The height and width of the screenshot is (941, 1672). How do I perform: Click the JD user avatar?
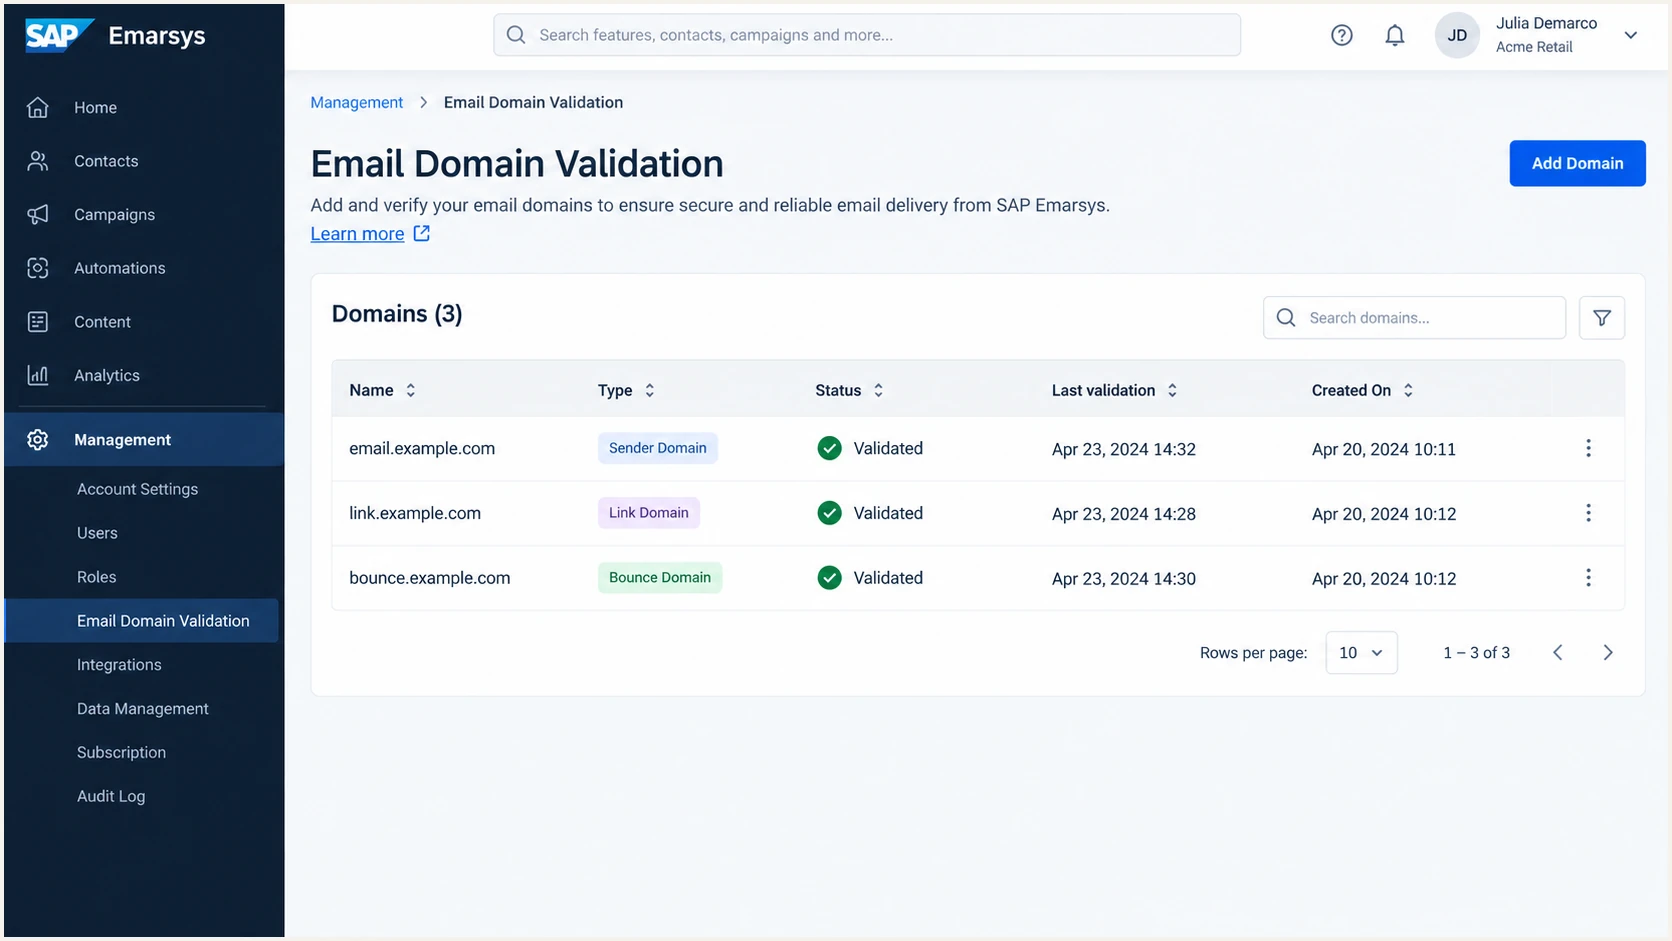click(1458, 35)
